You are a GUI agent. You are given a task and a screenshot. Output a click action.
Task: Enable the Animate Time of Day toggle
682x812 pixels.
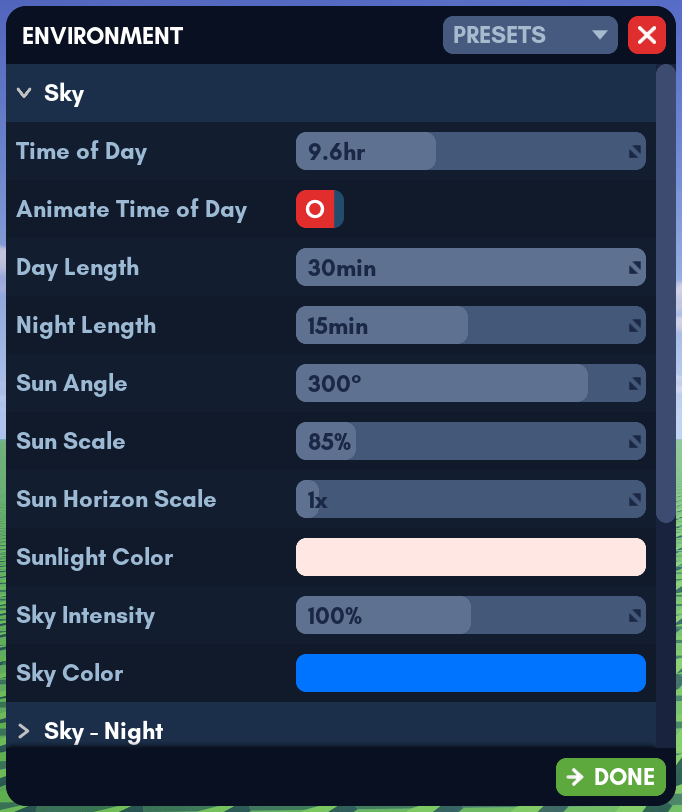(x=318, y=209)
